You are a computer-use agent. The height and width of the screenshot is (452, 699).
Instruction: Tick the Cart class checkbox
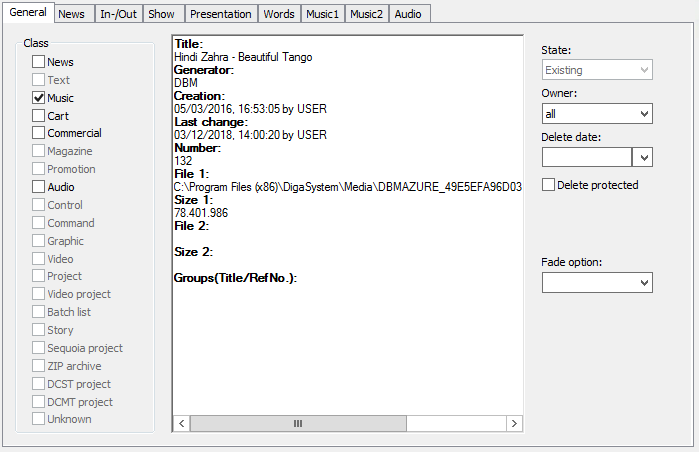point(39,116)
